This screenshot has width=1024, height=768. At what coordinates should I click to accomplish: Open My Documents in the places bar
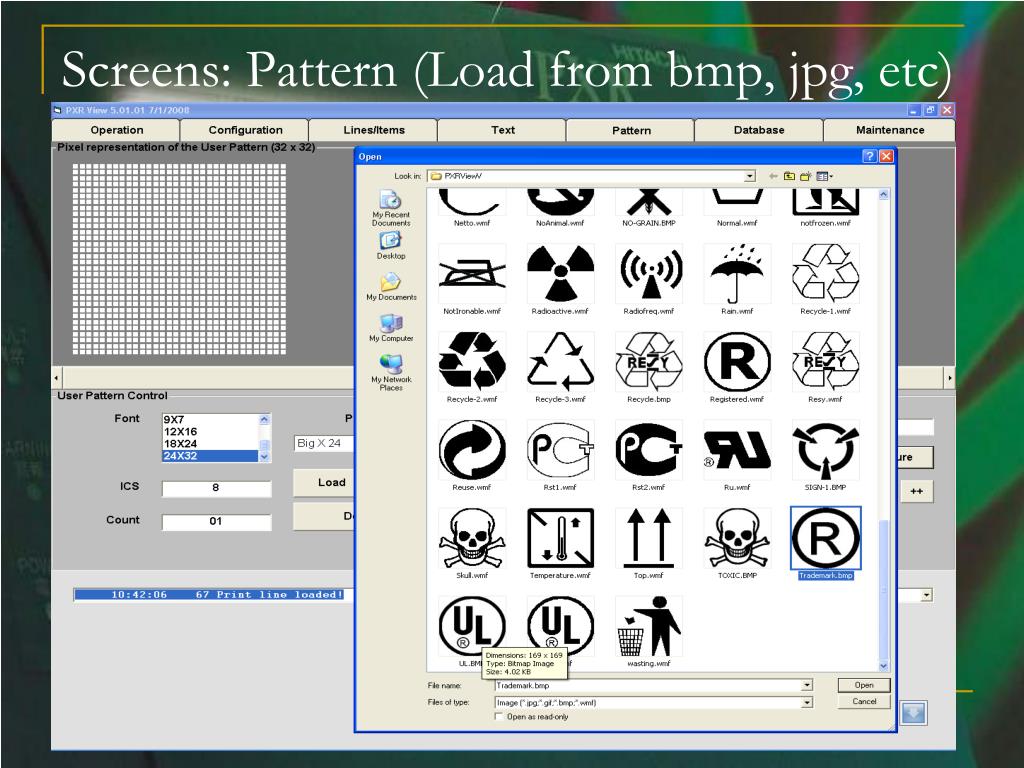point(391,287)
